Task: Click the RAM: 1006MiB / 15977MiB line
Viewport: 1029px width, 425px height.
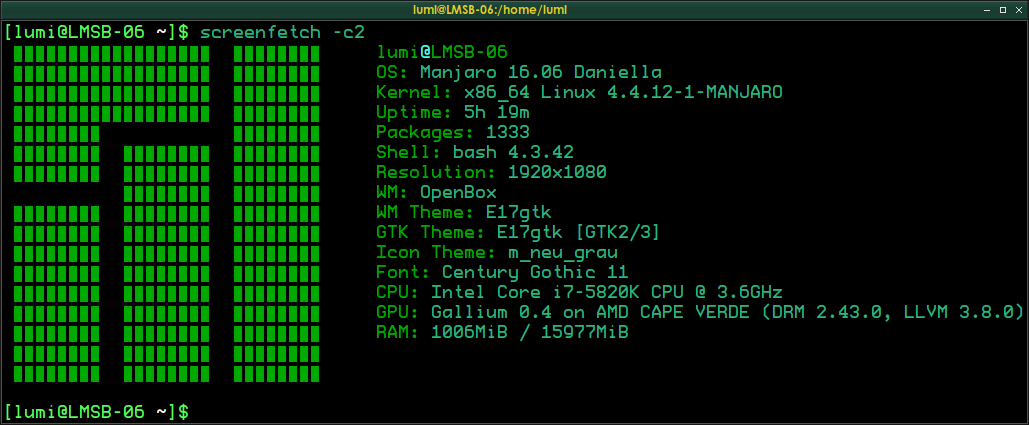Action: tap(502, 332)
